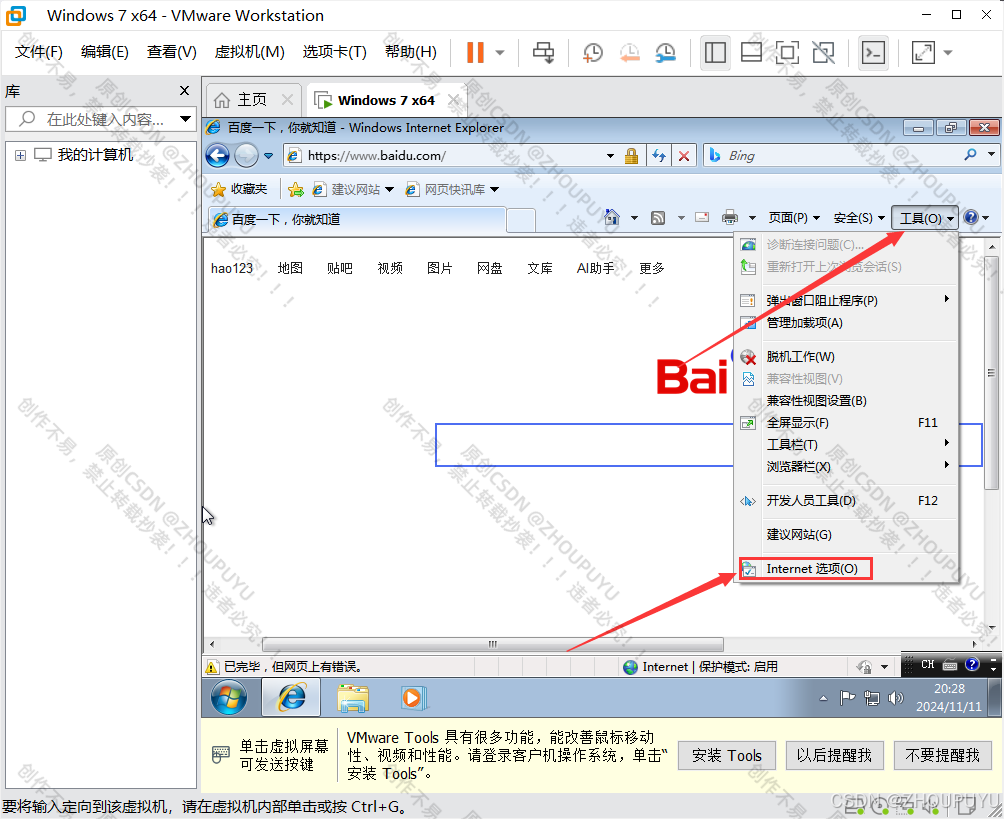
Task: Click the security lock icon in address bar
Action: tap(631, 156)
